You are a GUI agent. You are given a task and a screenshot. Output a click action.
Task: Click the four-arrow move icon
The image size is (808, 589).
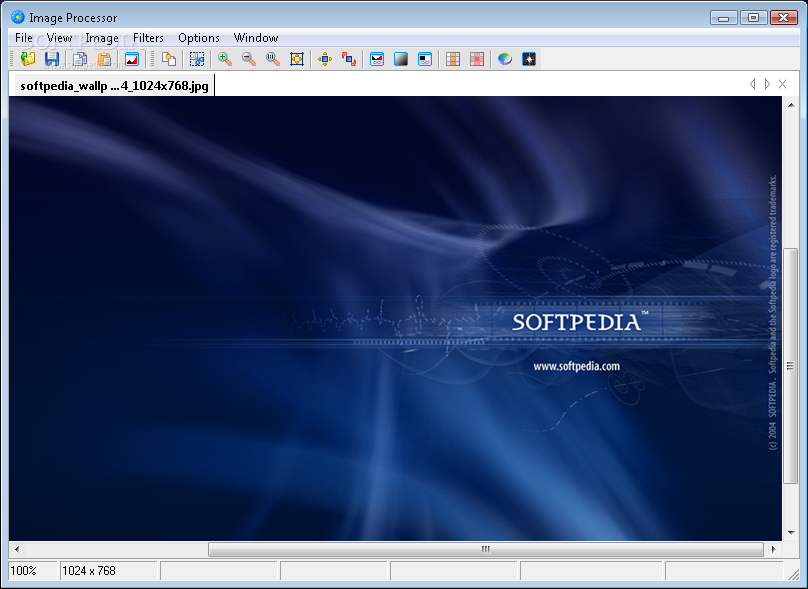point(325,59)
